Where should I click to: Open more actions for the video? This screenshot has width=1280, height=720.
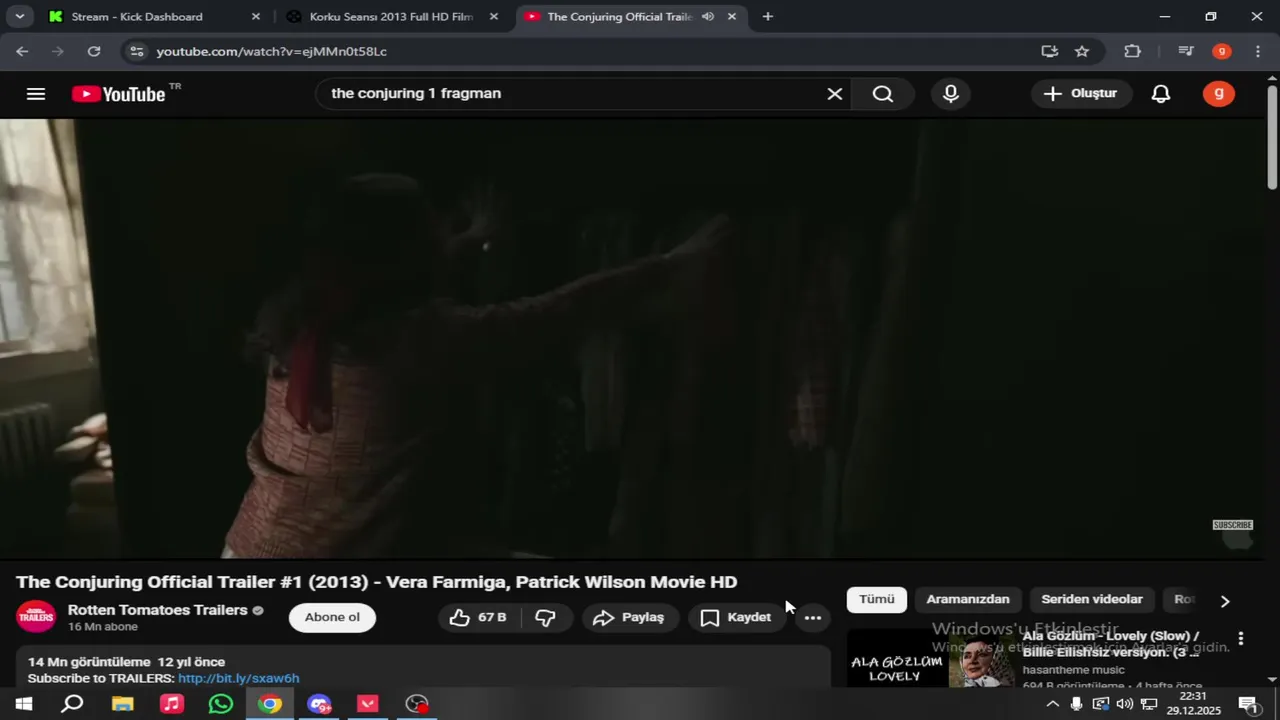813,618
